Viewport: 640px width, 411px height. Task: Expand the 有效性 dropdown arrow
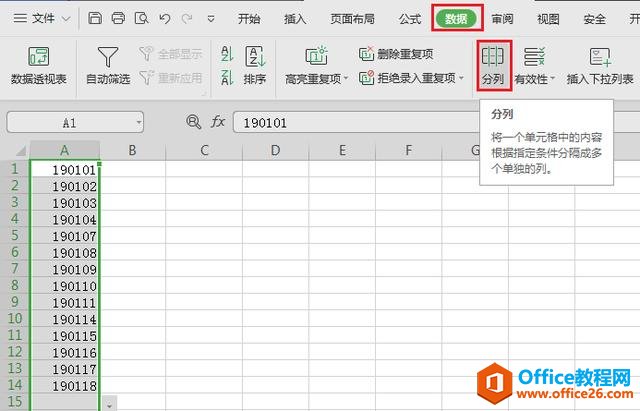point(553,78)
